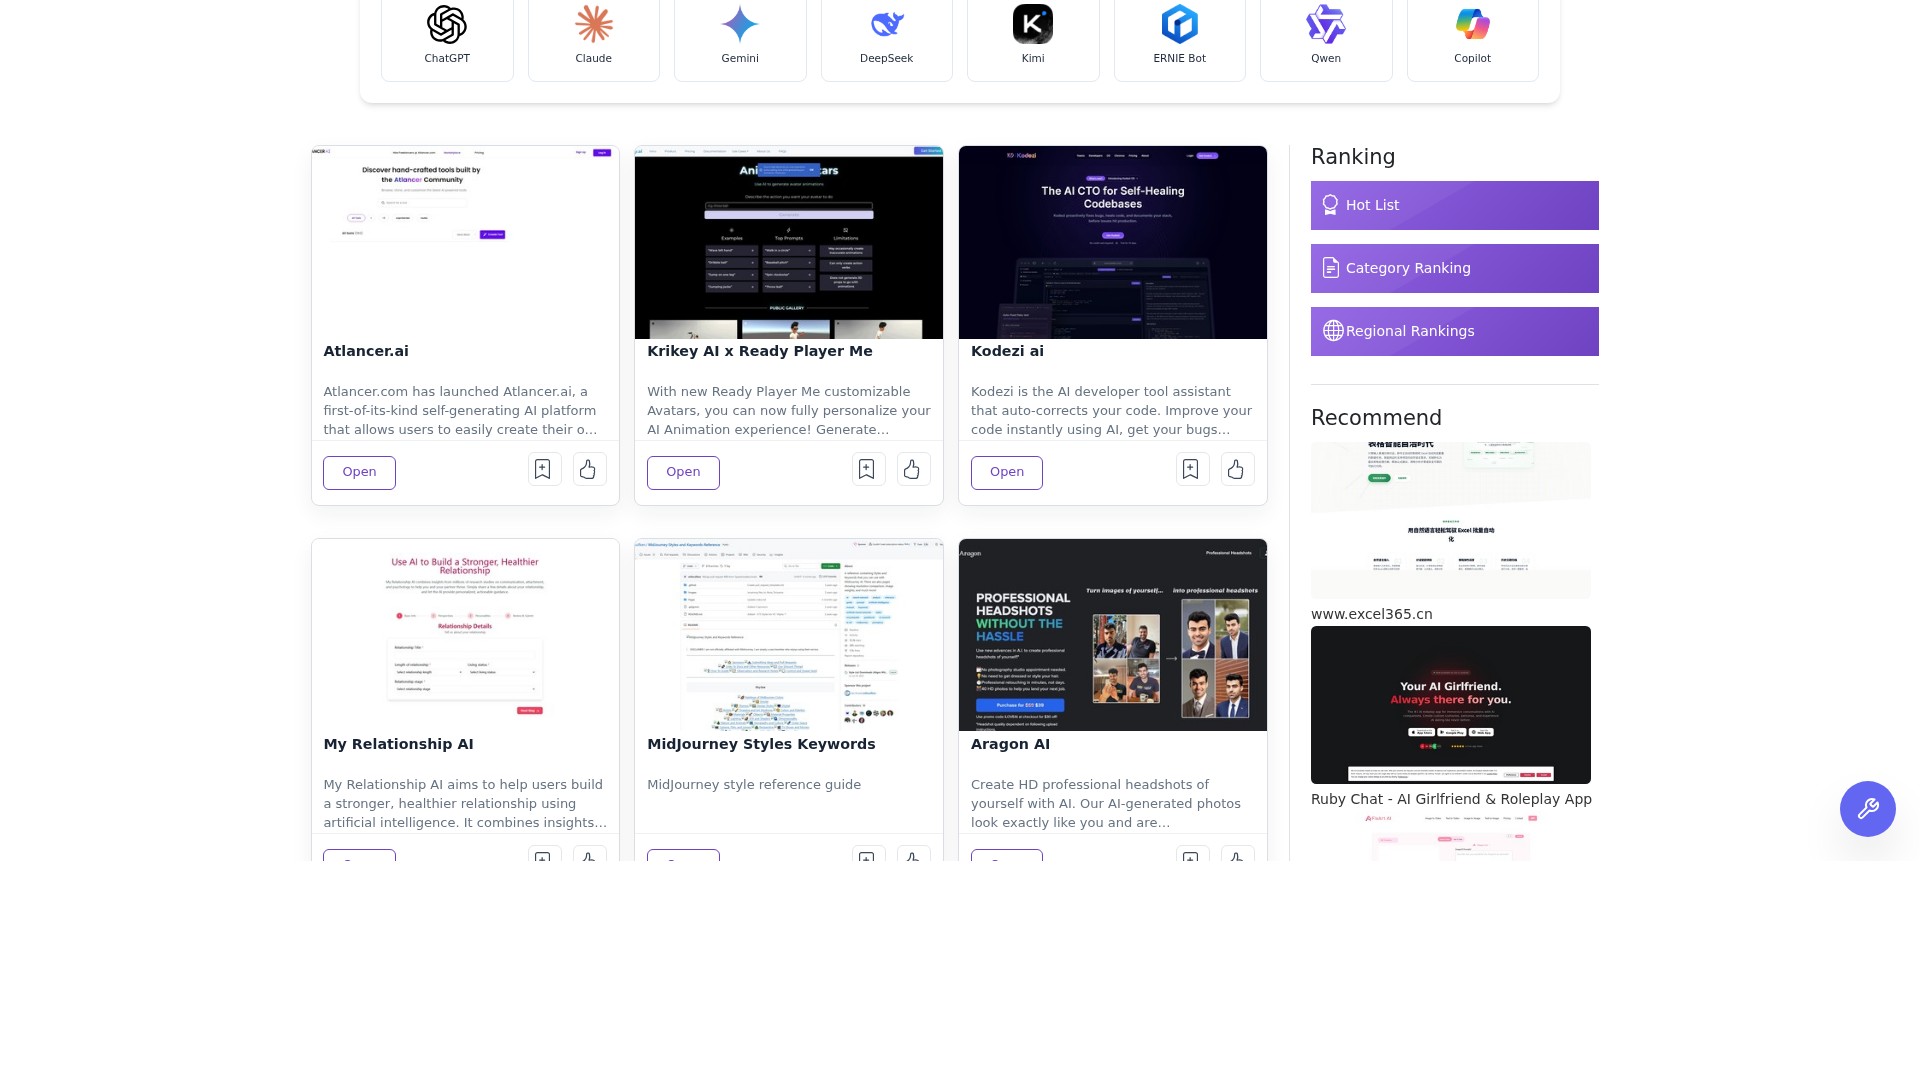Click the Kodezi ai card title

coord(1007,351)
